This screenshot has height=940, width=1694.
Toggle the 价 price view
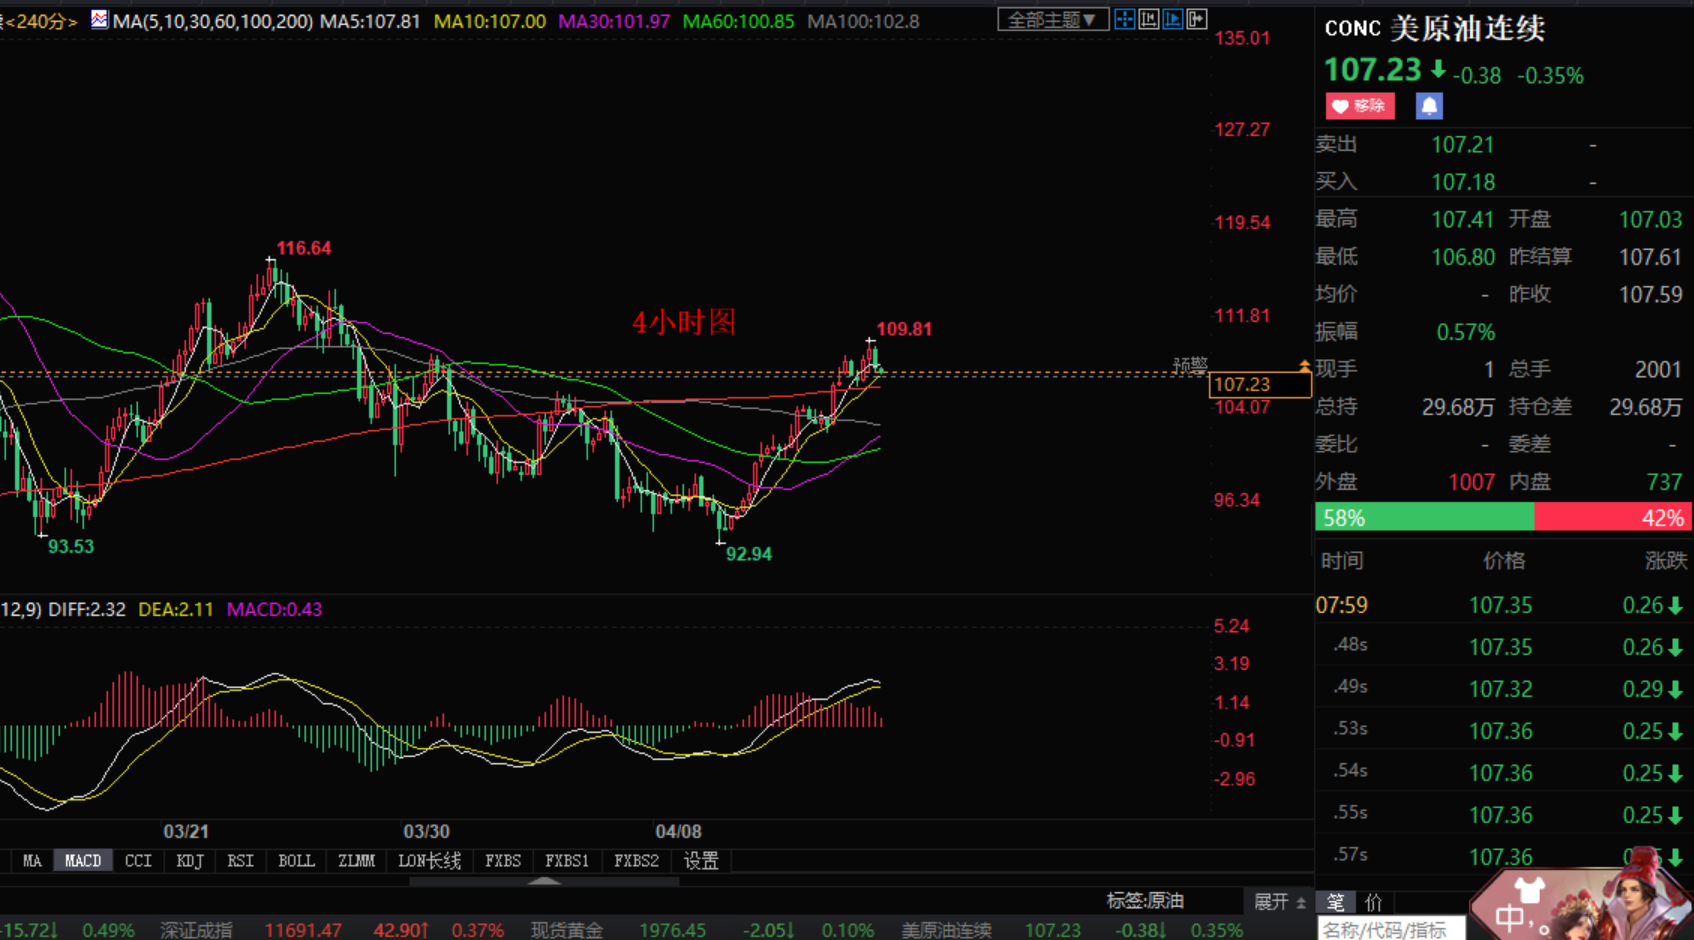[1374, 902]
